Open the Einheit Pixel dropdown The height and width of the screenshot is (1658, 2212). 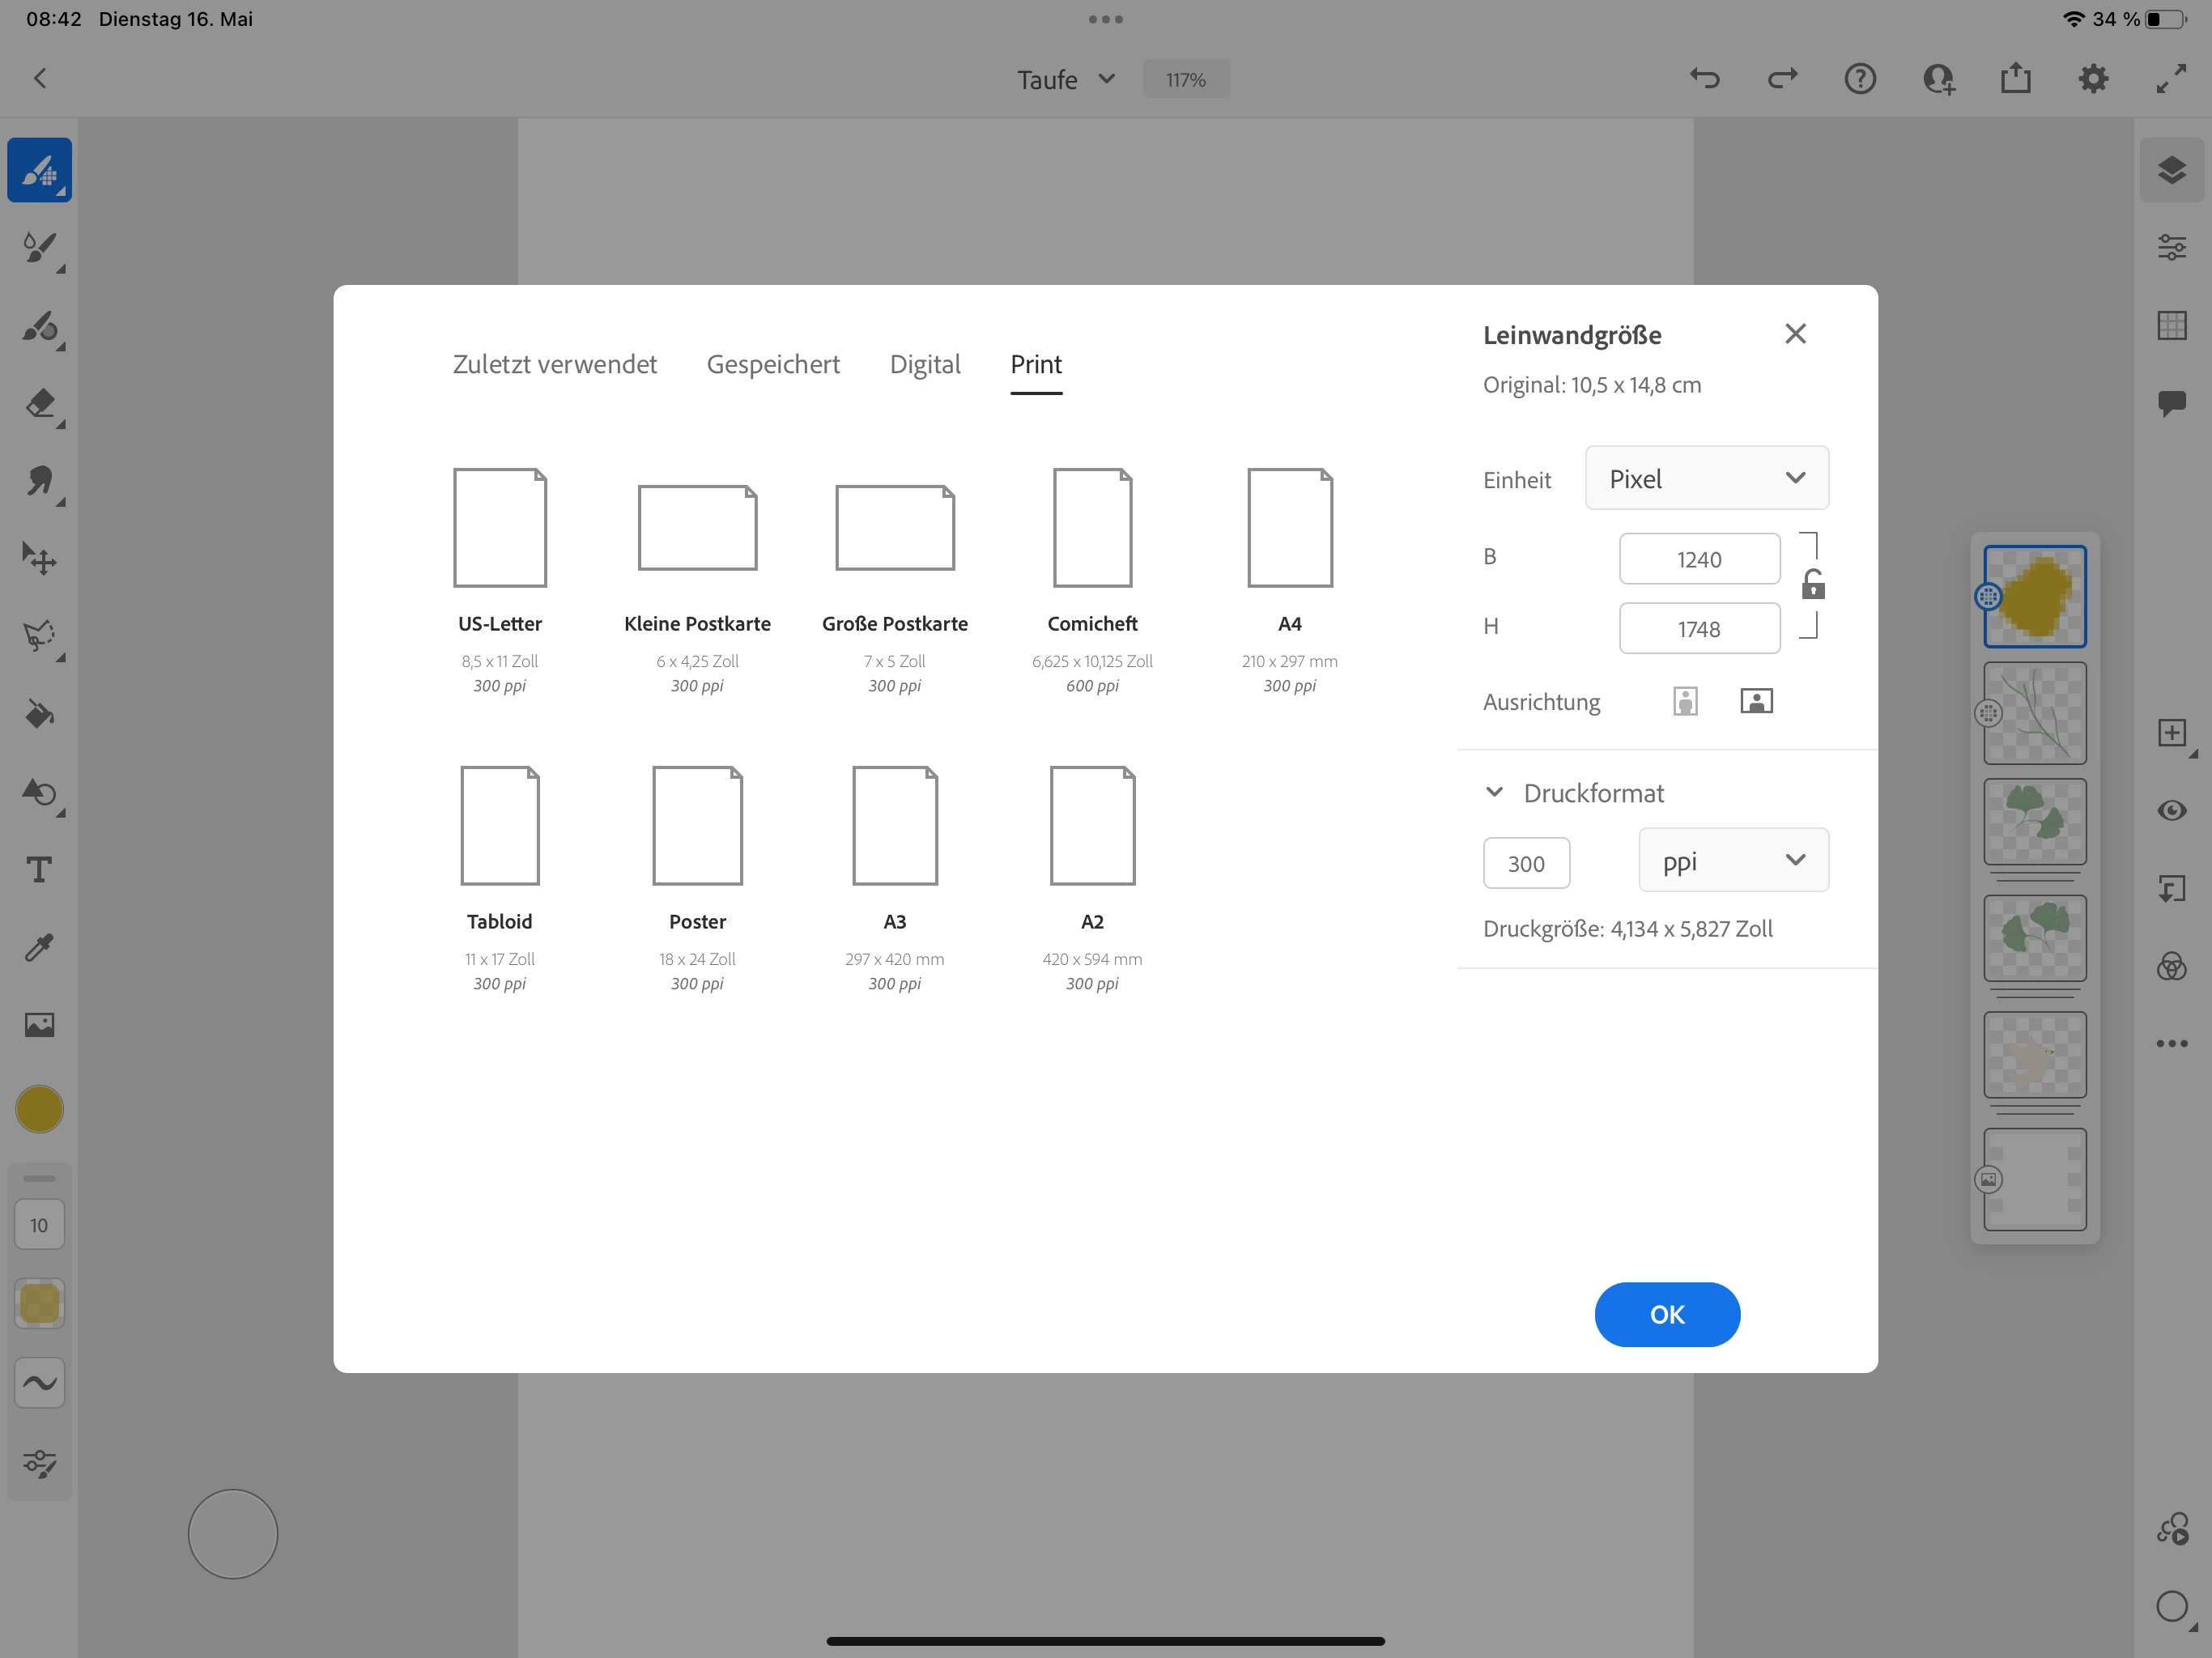click(1706, 479)
